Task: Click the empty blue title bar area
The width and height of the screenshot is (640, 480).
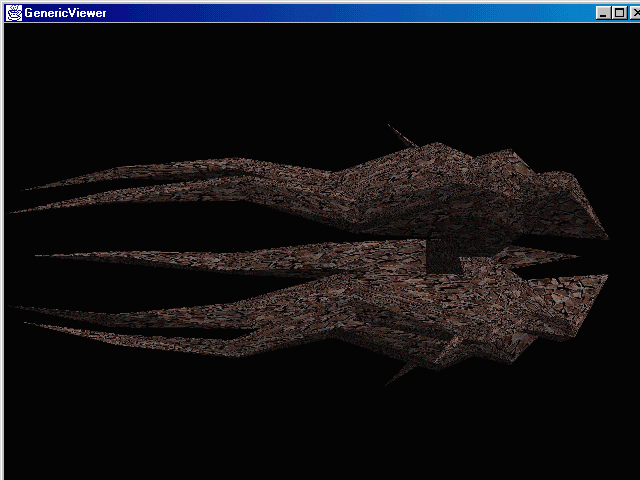Action: [x=350, y=13]
